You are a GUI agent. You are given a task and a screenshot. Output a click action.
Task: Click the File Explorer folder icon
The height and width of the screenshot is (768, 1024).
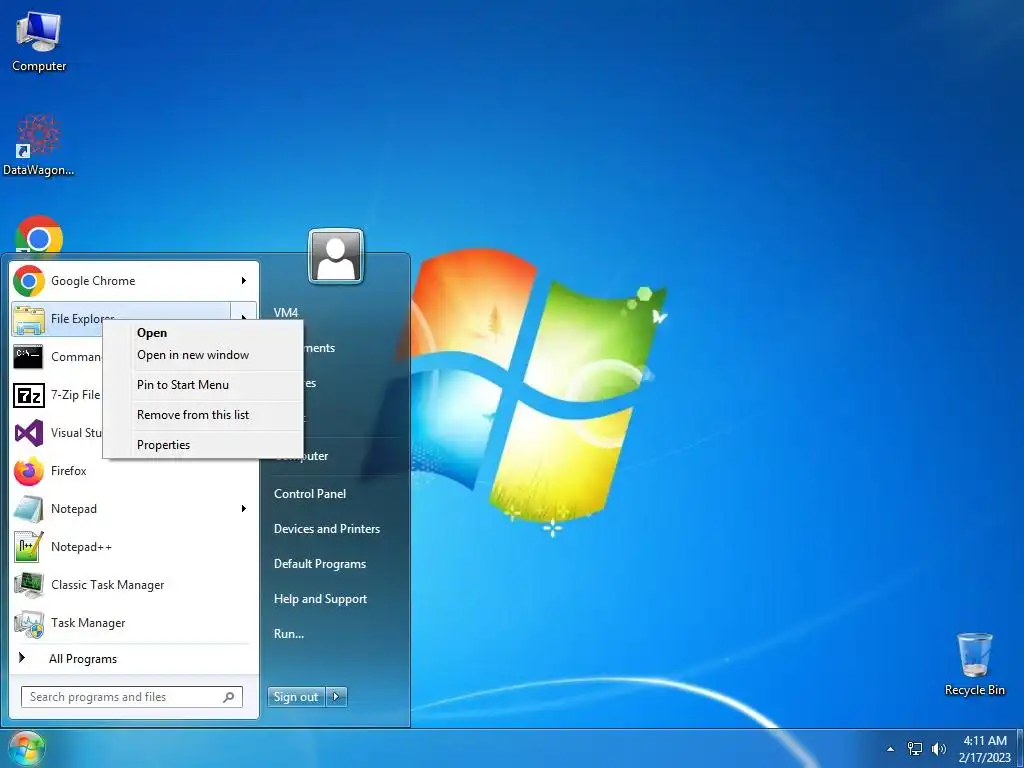point(29,319)
